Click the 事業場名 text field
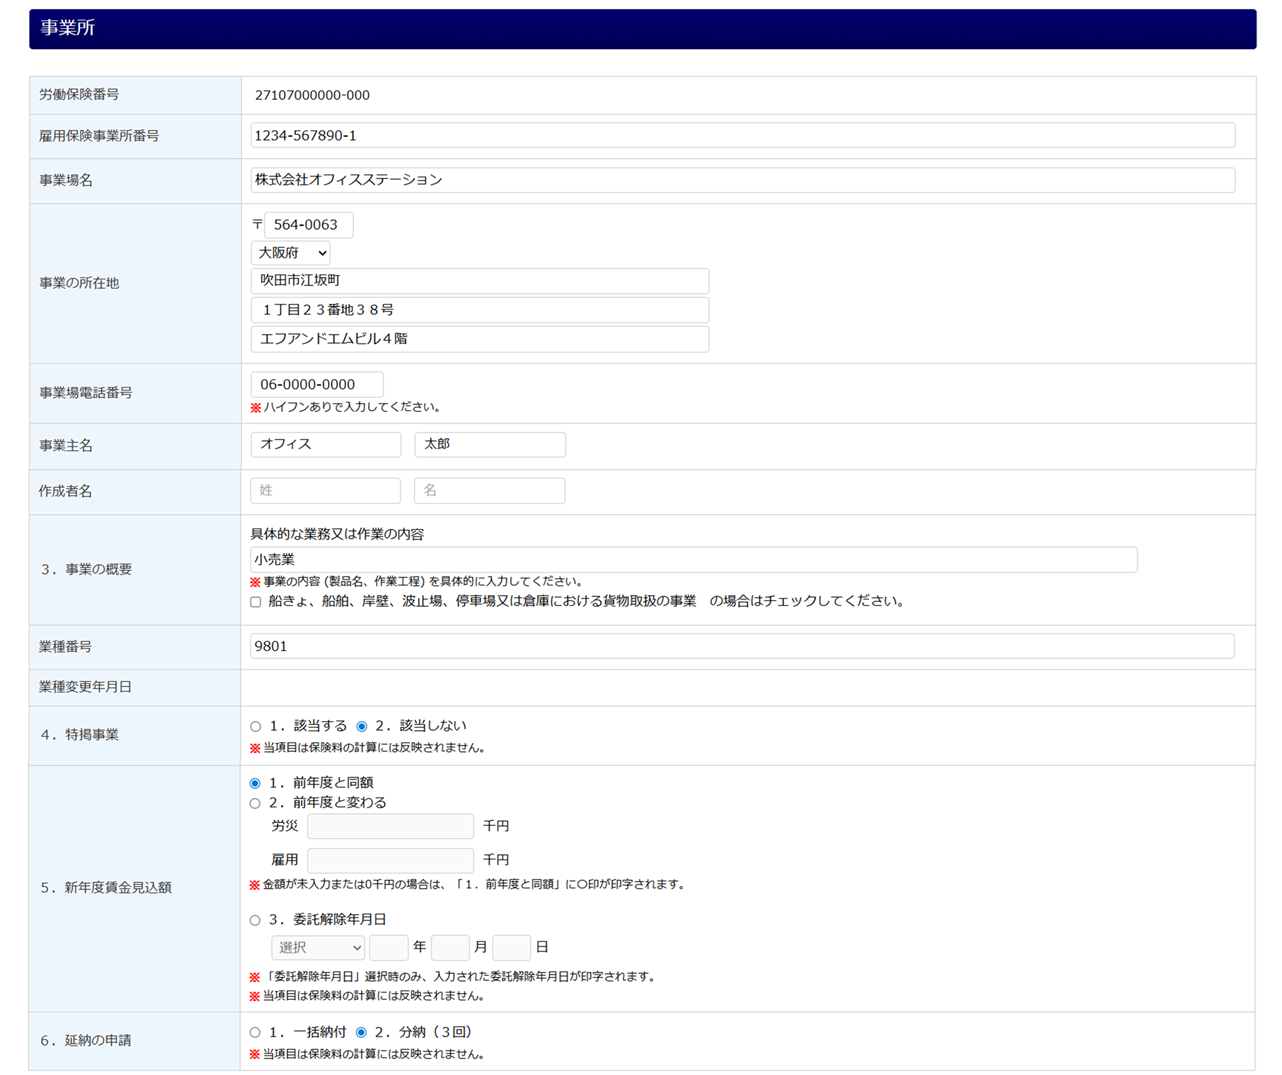Screen dimensions: 1282x1075 pyautogui.click(x=742, y=180)
